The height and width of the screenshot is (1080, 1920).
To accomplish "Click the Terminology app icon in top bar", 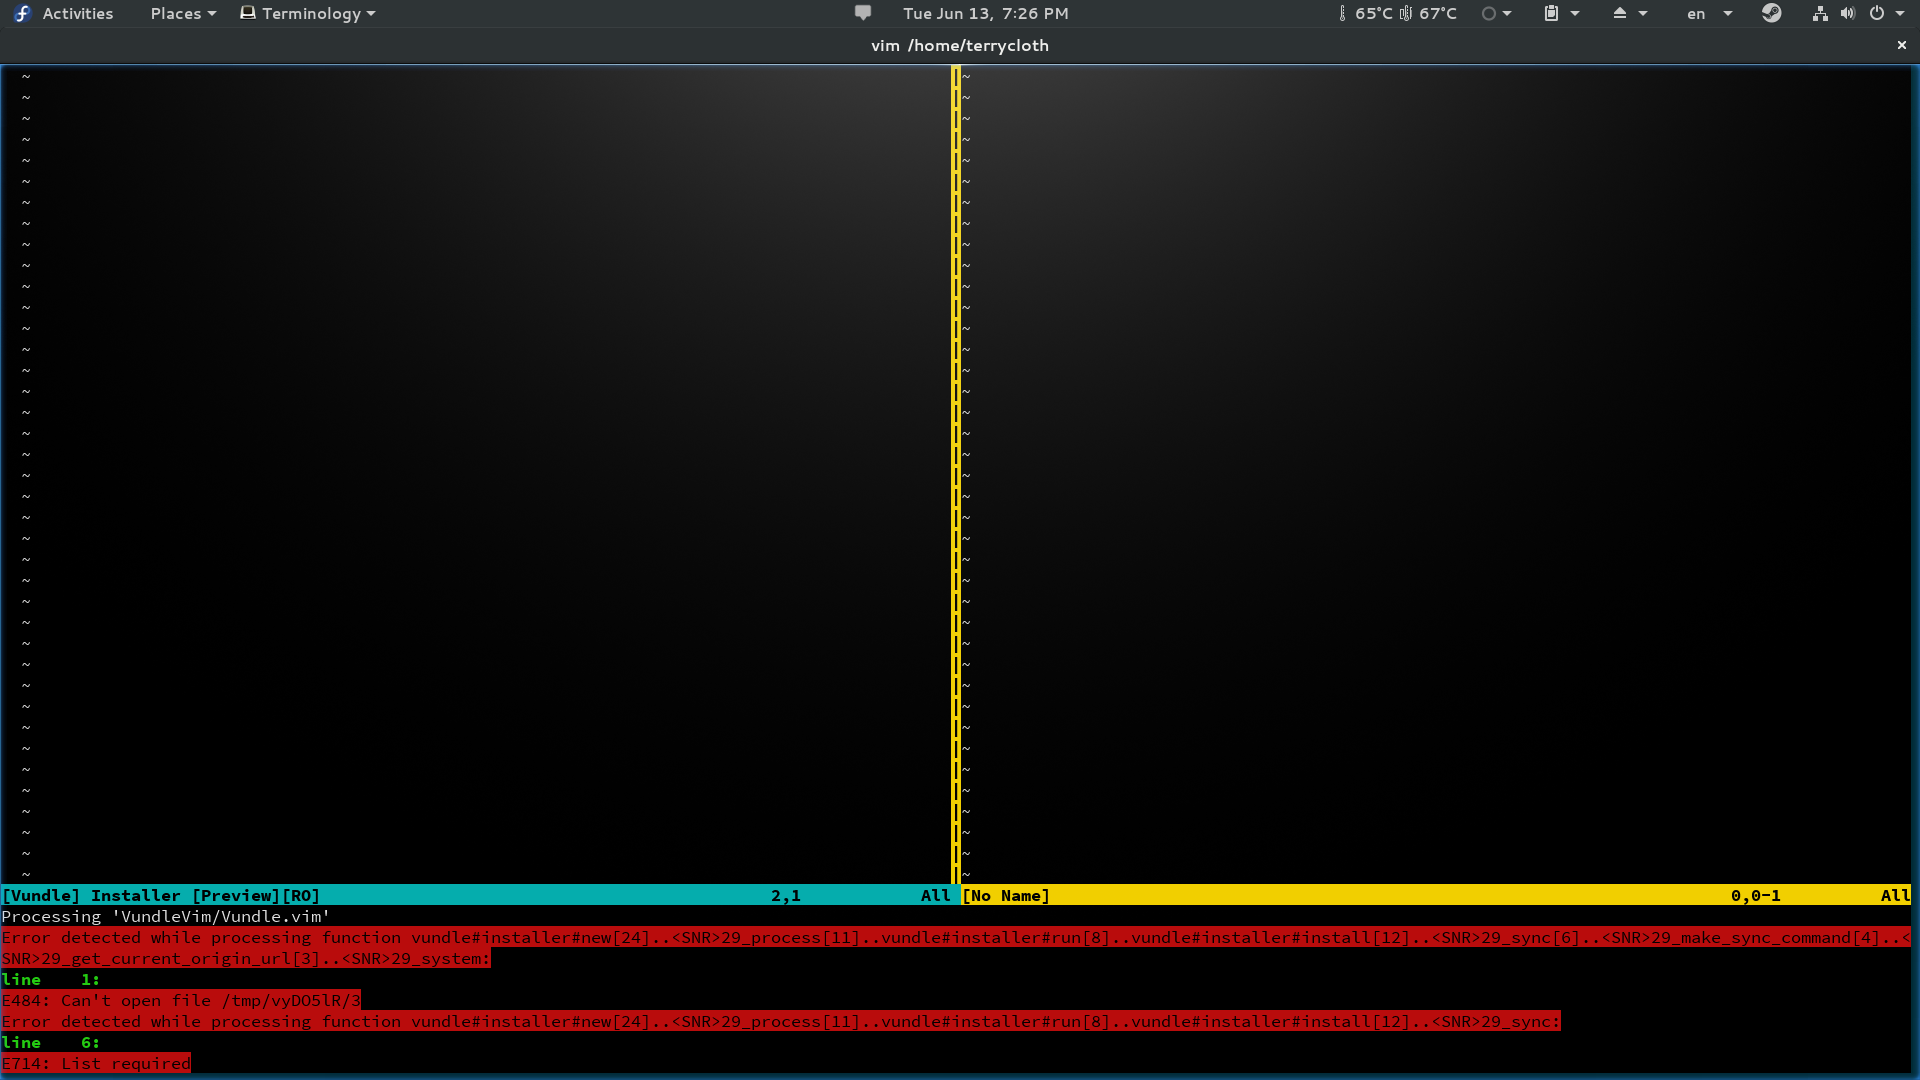I will (248, 13).
